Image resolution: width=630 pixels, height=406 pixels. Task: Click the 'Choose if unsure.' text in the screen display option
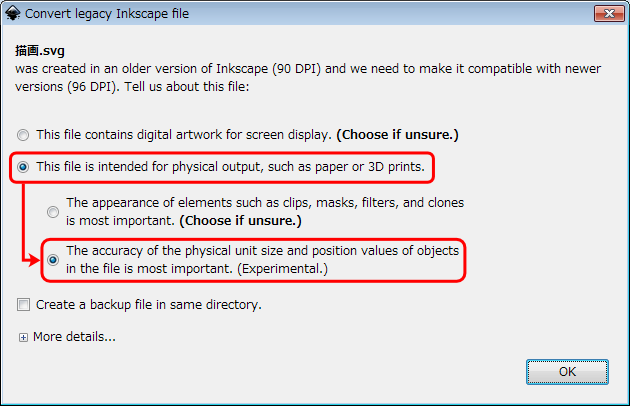point(396,134)
